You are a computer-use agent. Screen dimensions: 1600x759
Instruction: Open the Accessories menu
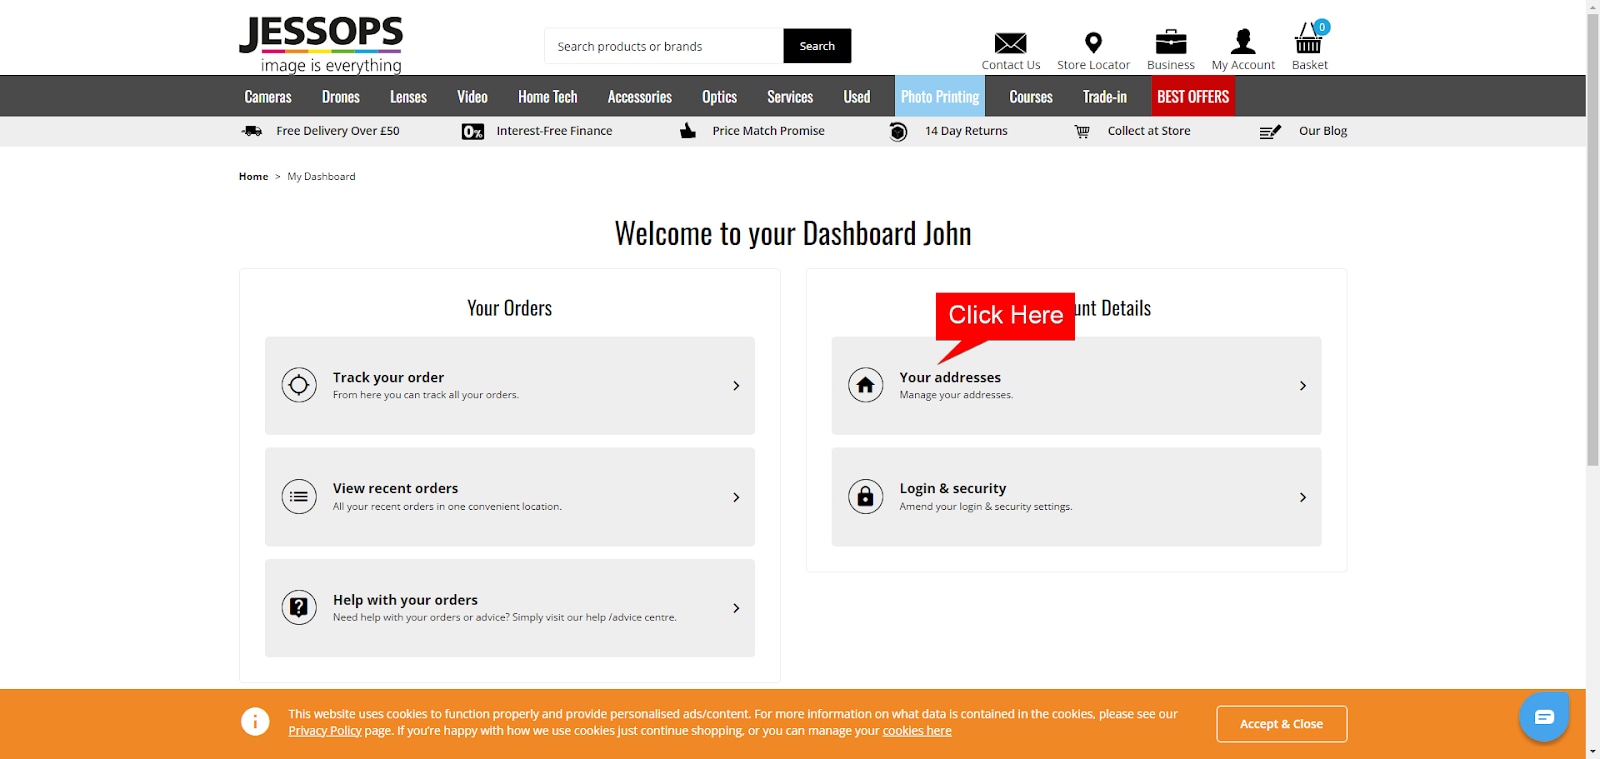point(640,97)
